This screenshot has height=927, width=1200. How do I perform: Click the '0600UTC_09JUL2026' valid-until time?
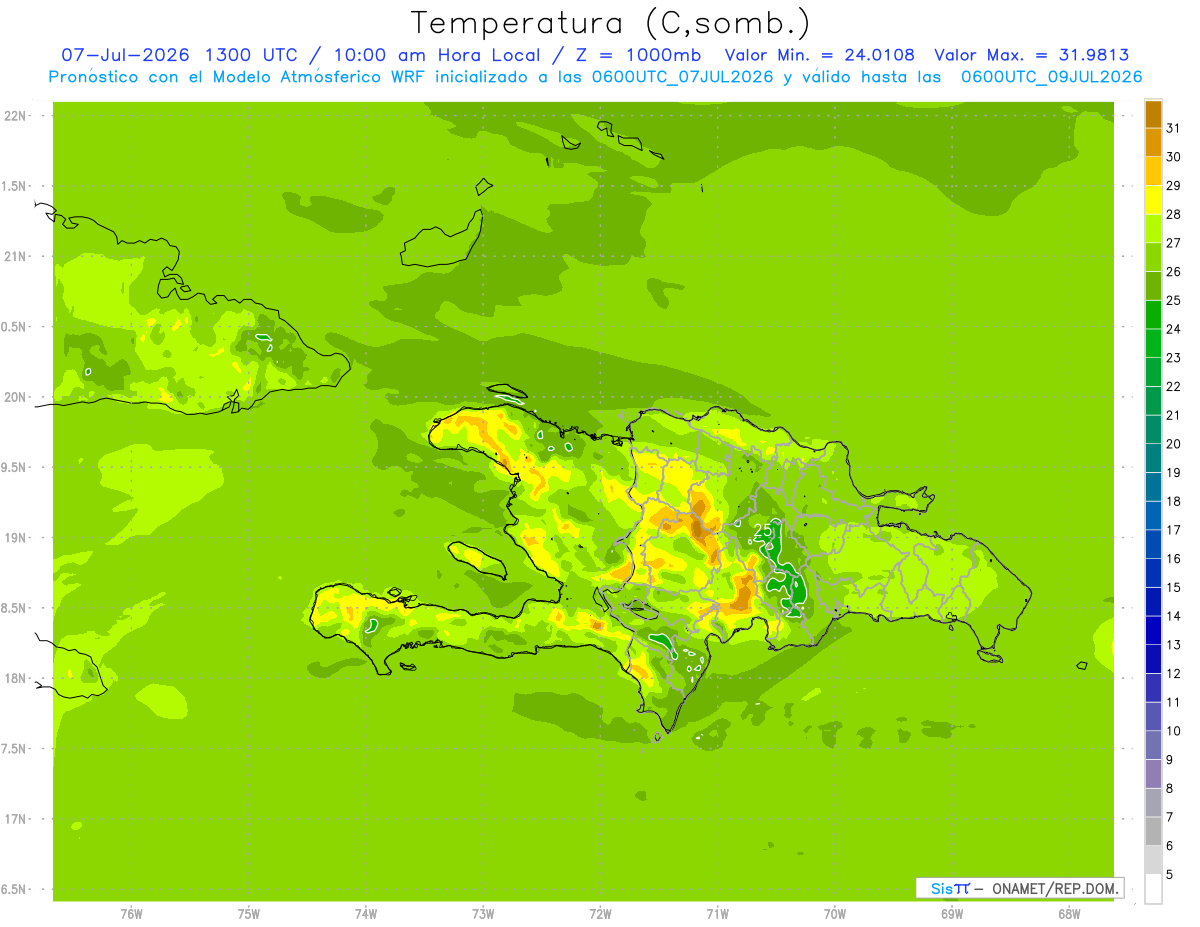click(x=1051, y=77)
